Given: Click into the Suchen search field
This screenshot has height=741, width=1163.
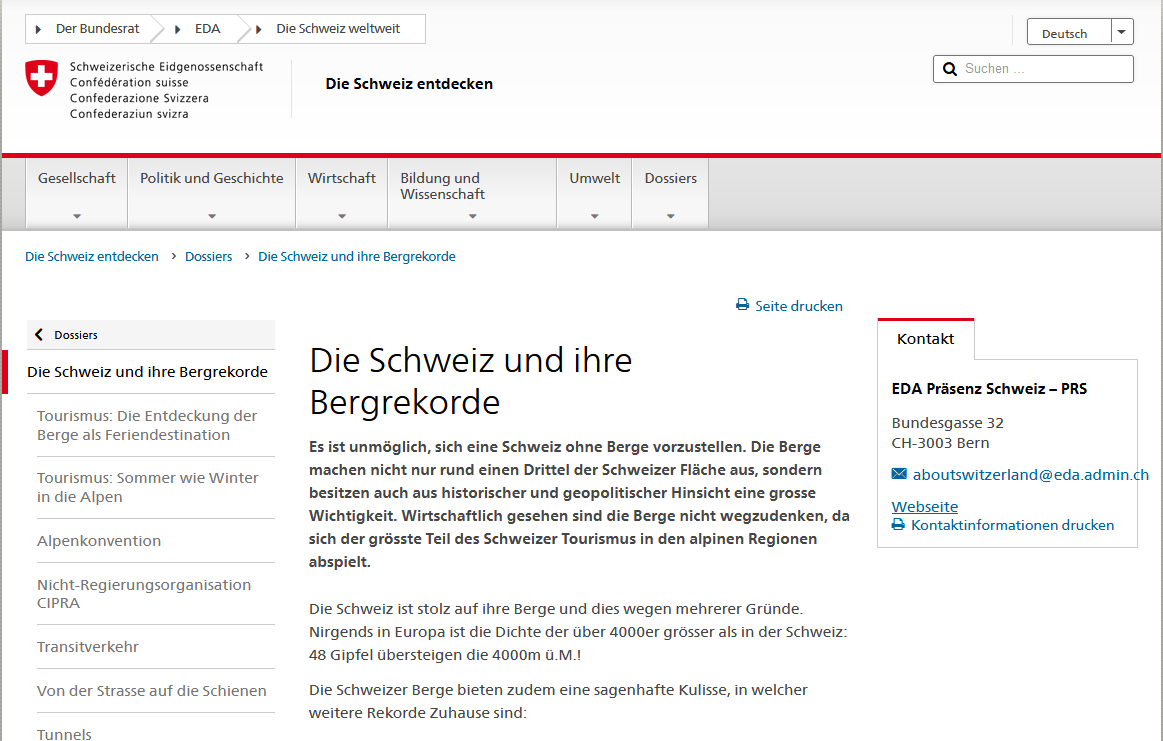Looking at the screenshot, I should coord(1043,69).
